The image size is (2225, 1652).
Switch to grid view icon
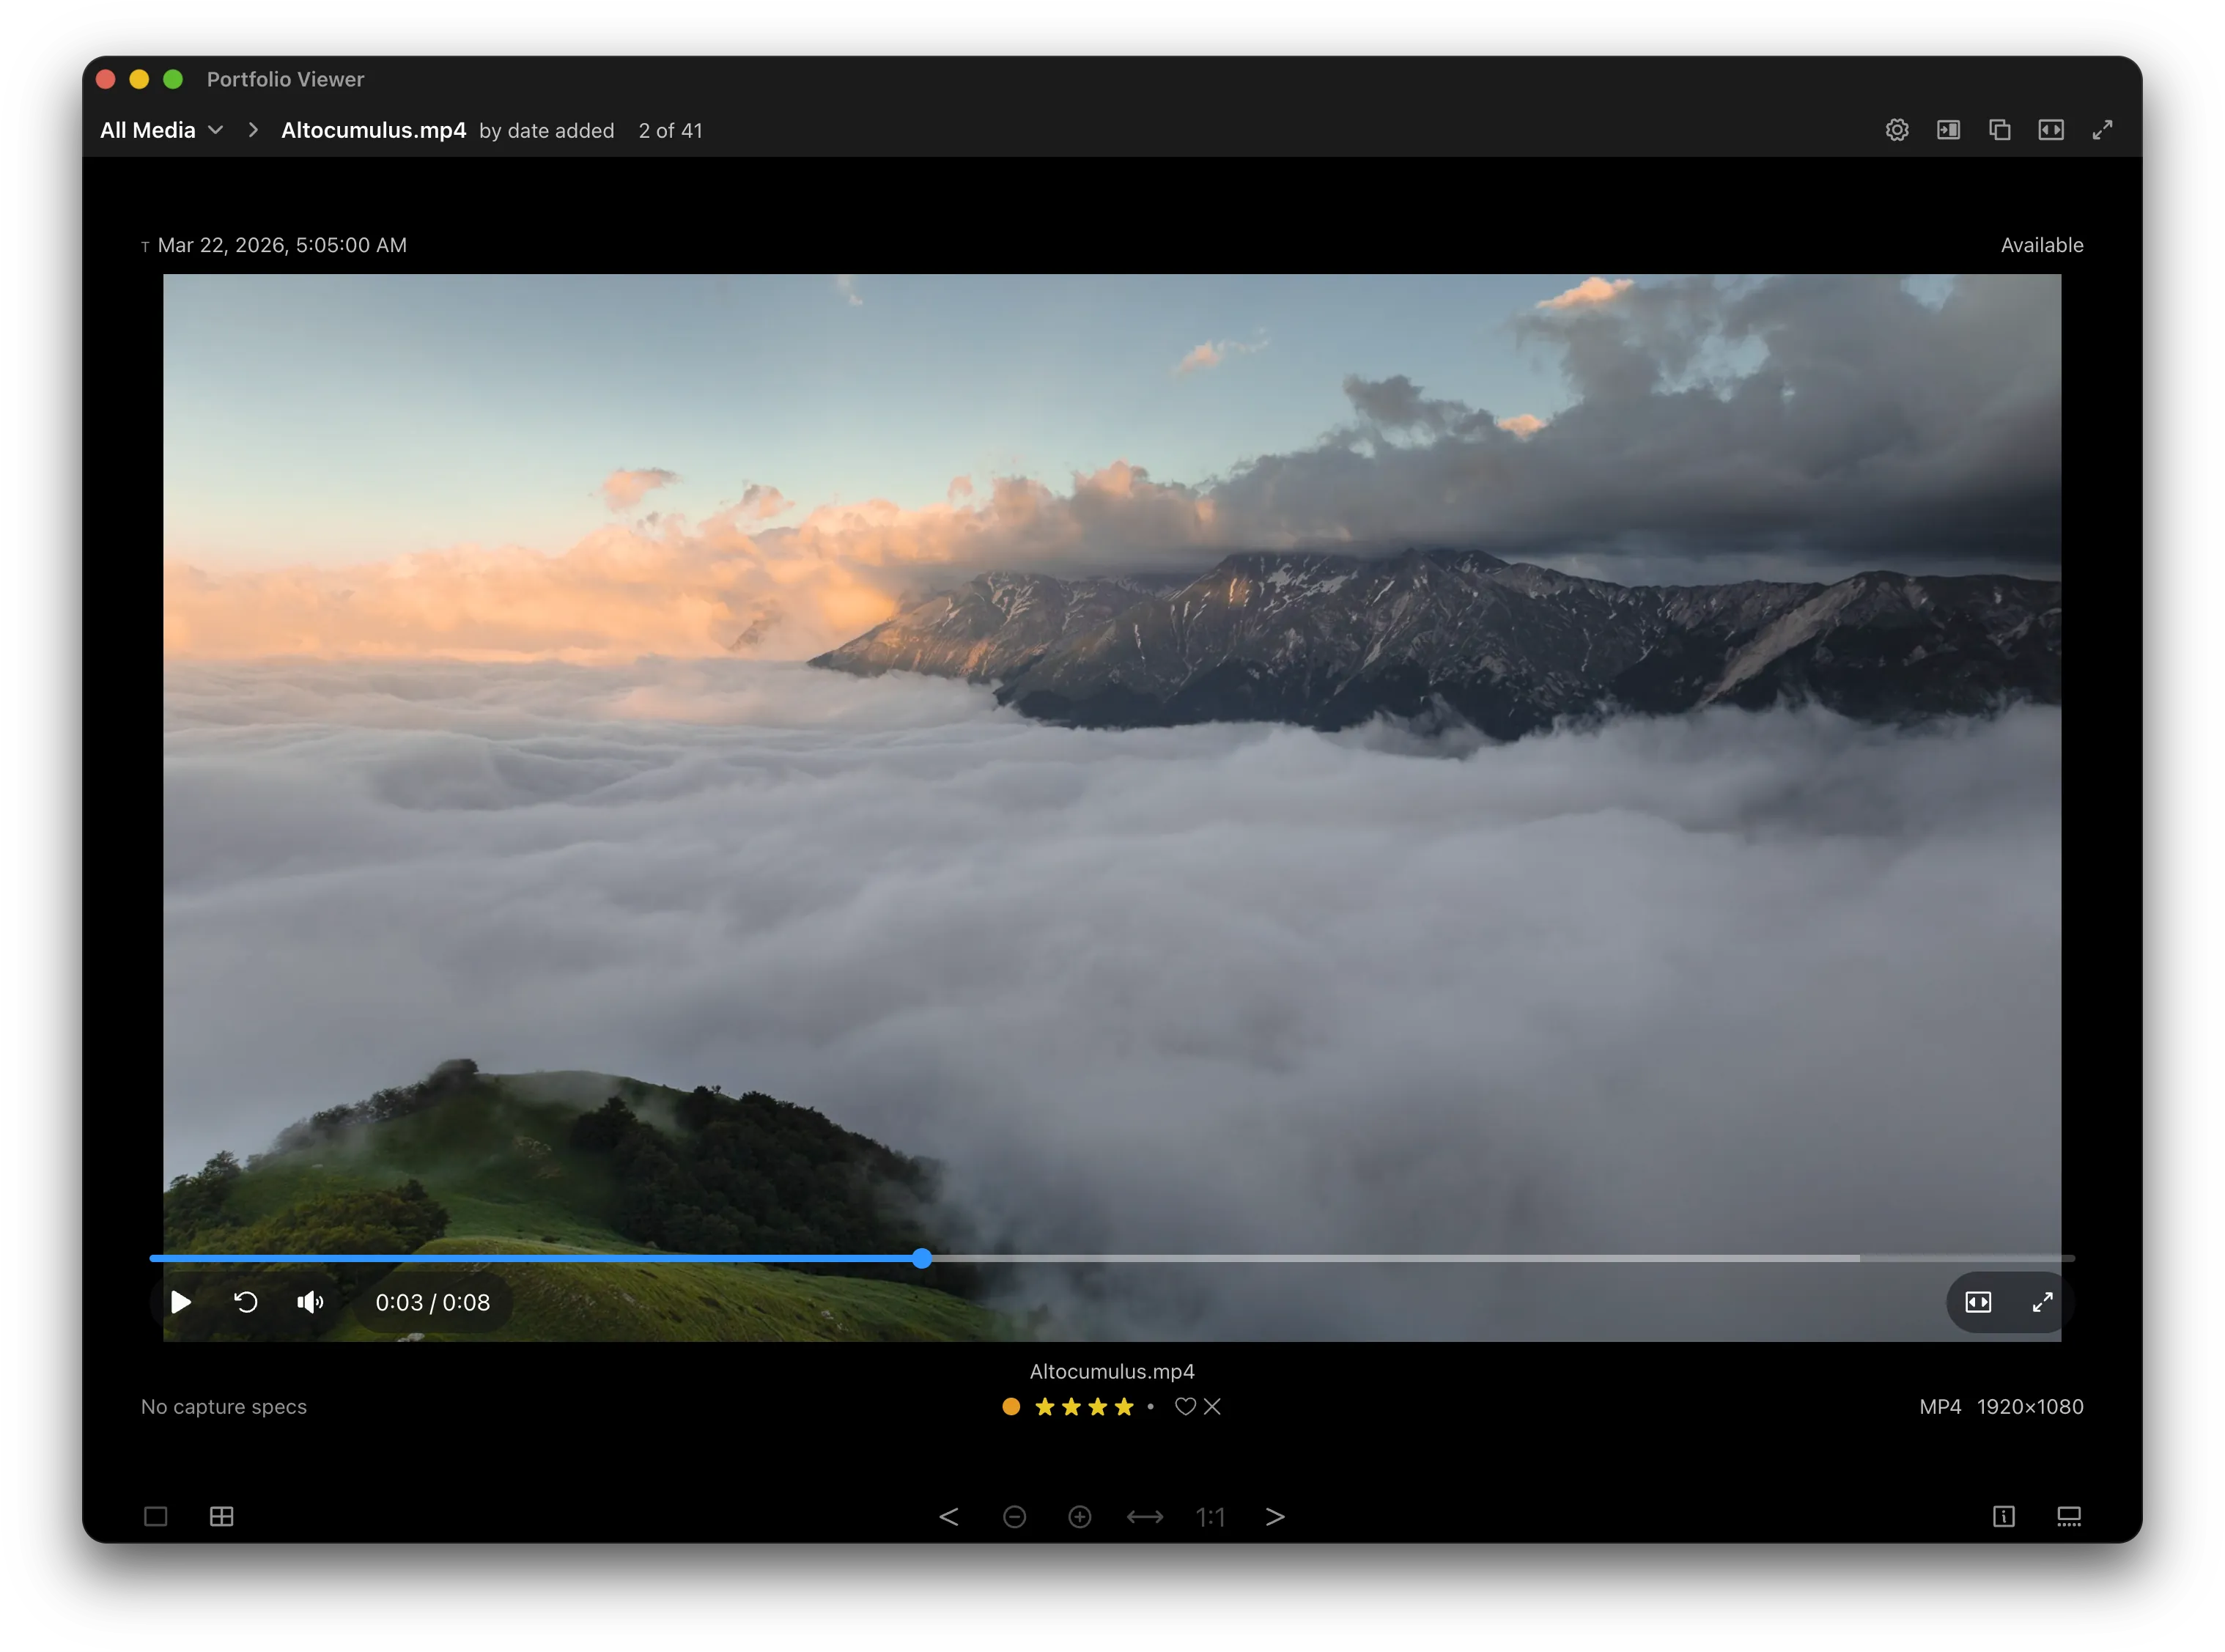click(222, 1516)
